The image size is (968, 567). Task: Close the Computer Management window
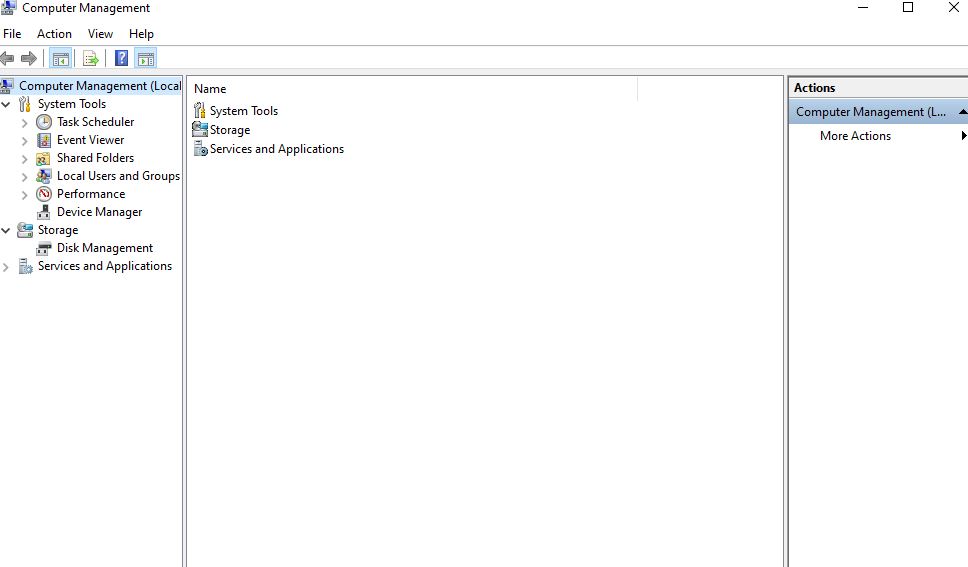(953, 7)
